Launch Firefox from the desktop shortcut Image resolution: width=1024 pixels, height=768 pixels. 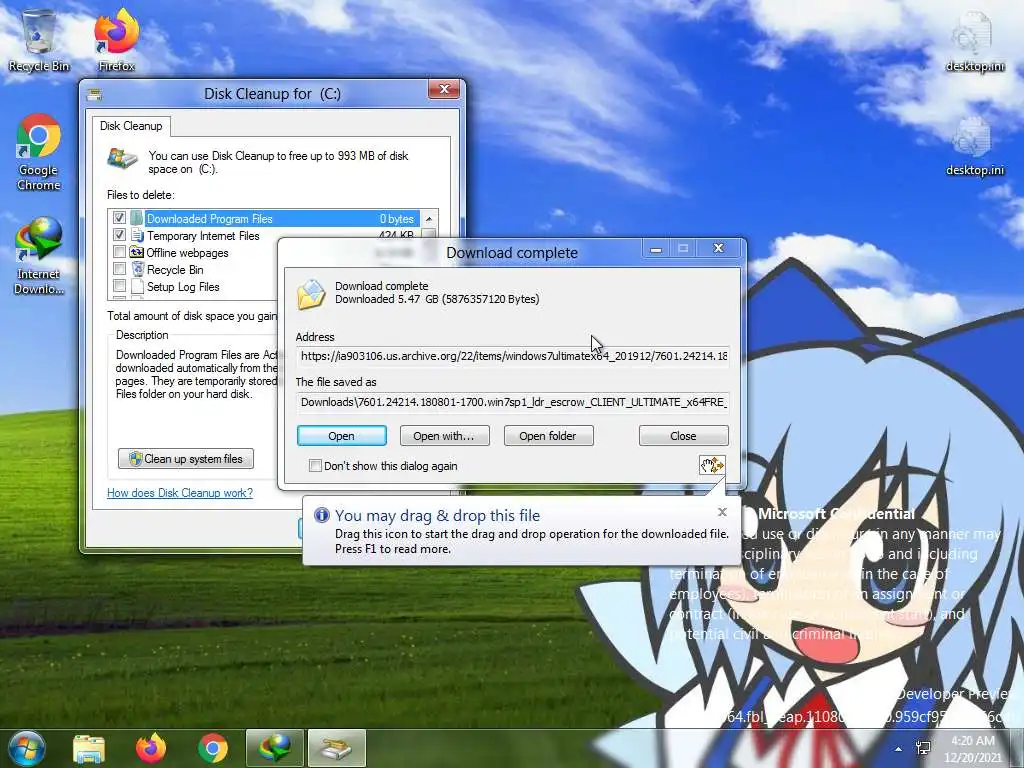click(116, 40)
